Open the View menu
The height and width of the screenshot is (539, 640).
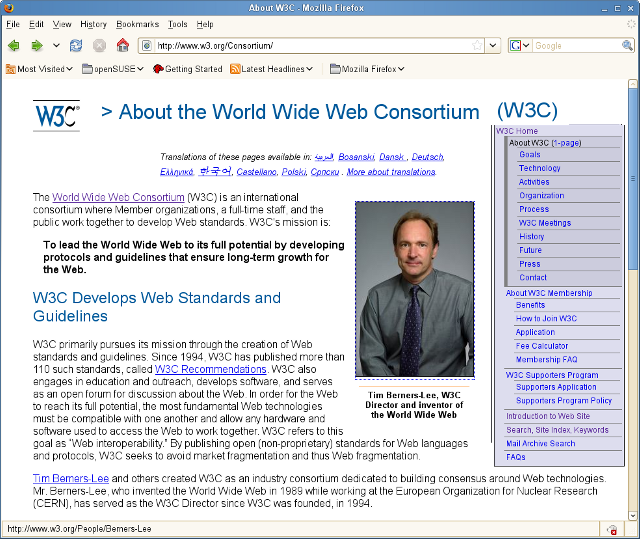click(62, 24)
